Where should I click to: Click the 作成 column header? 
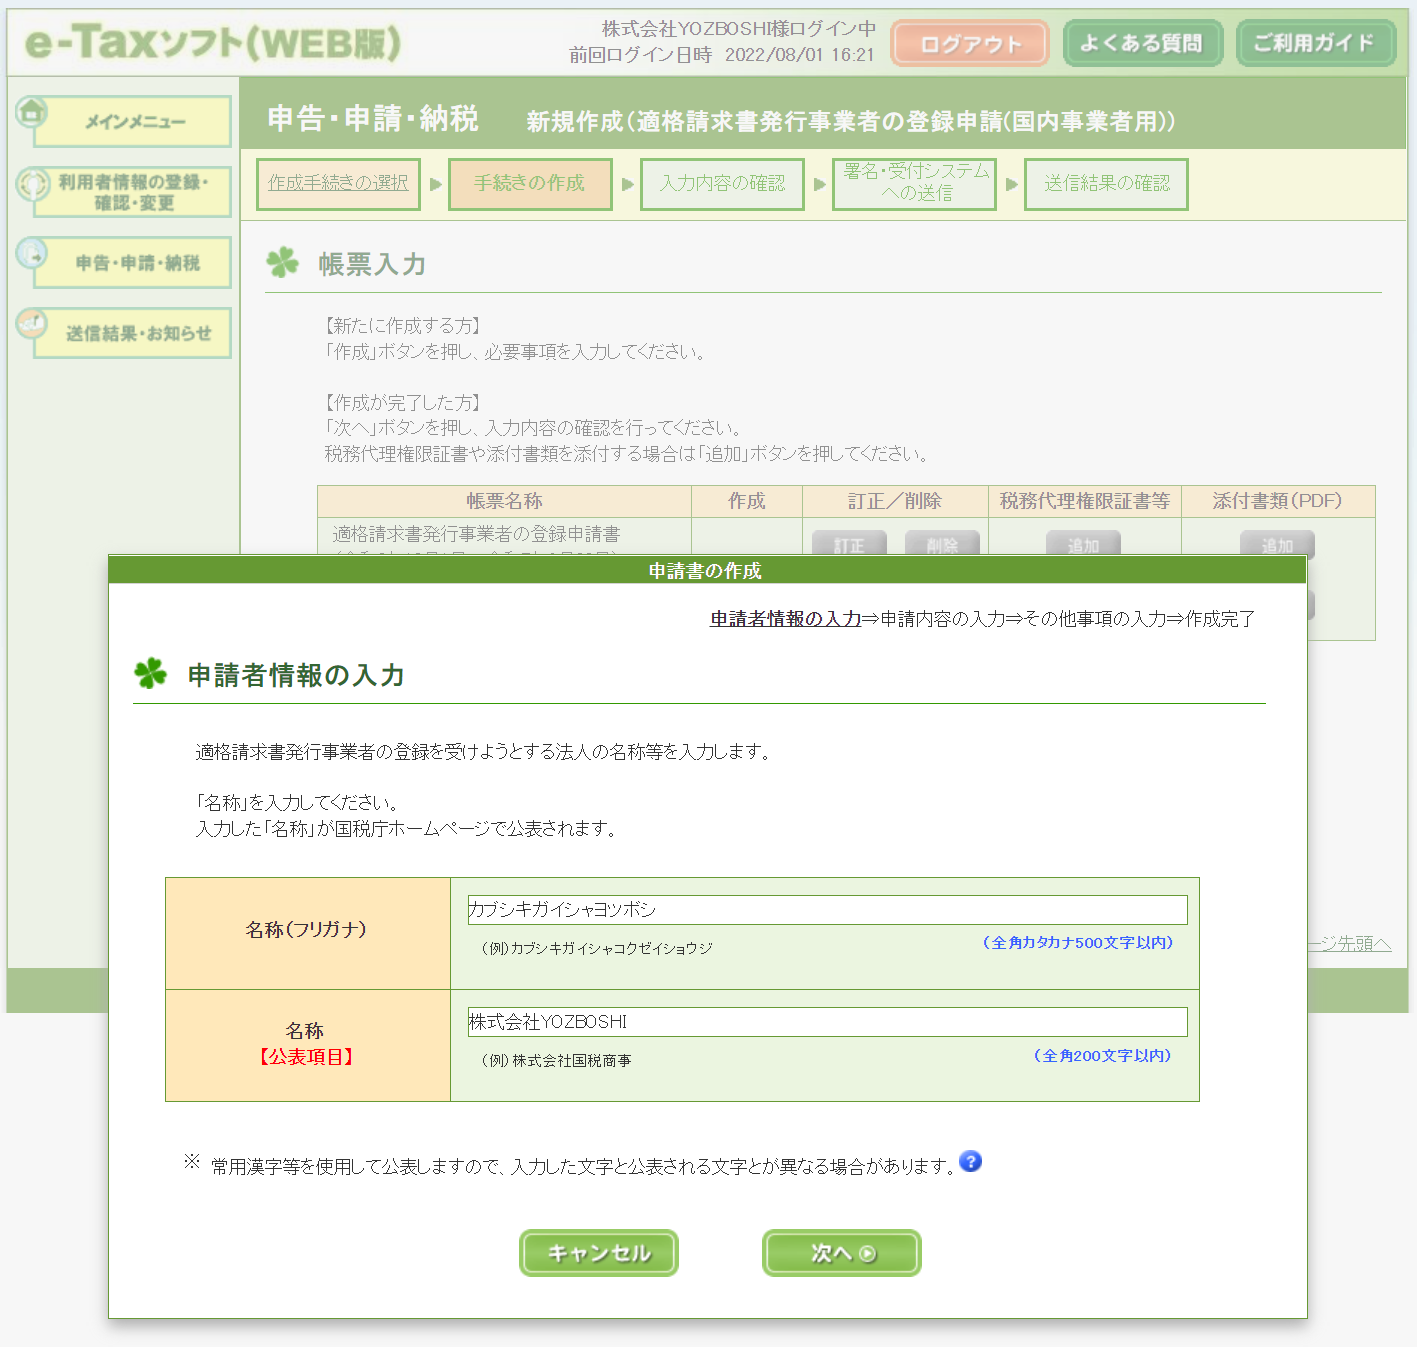click(x=747, y=501)
